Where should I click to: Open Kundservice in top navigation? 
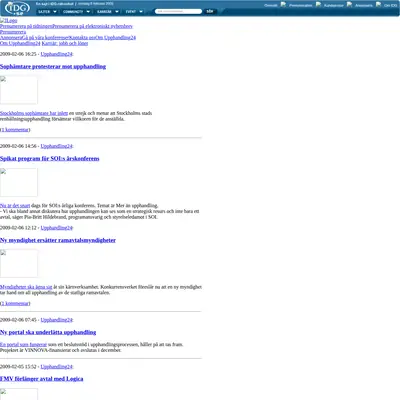click(334, 5)
